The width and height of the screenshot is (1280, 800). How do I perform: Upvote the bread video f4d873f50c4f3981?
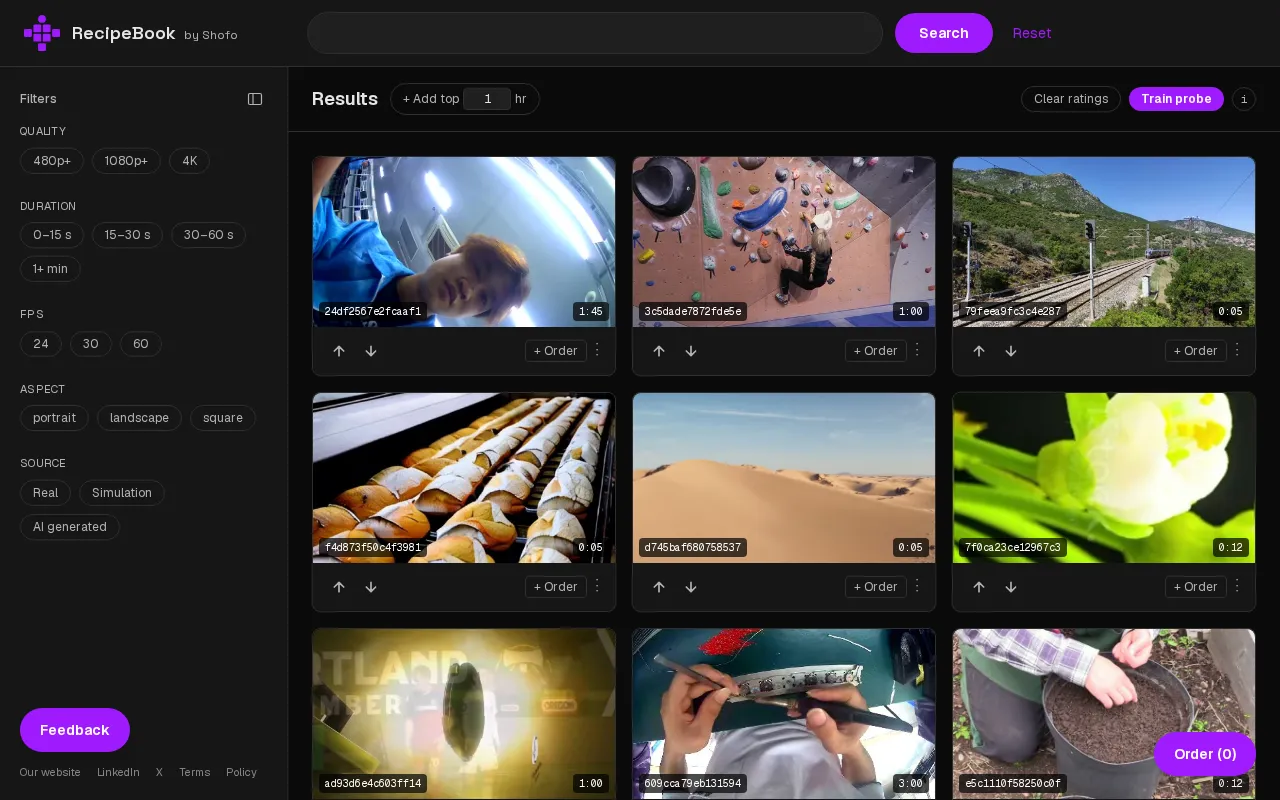coord(339,587)
